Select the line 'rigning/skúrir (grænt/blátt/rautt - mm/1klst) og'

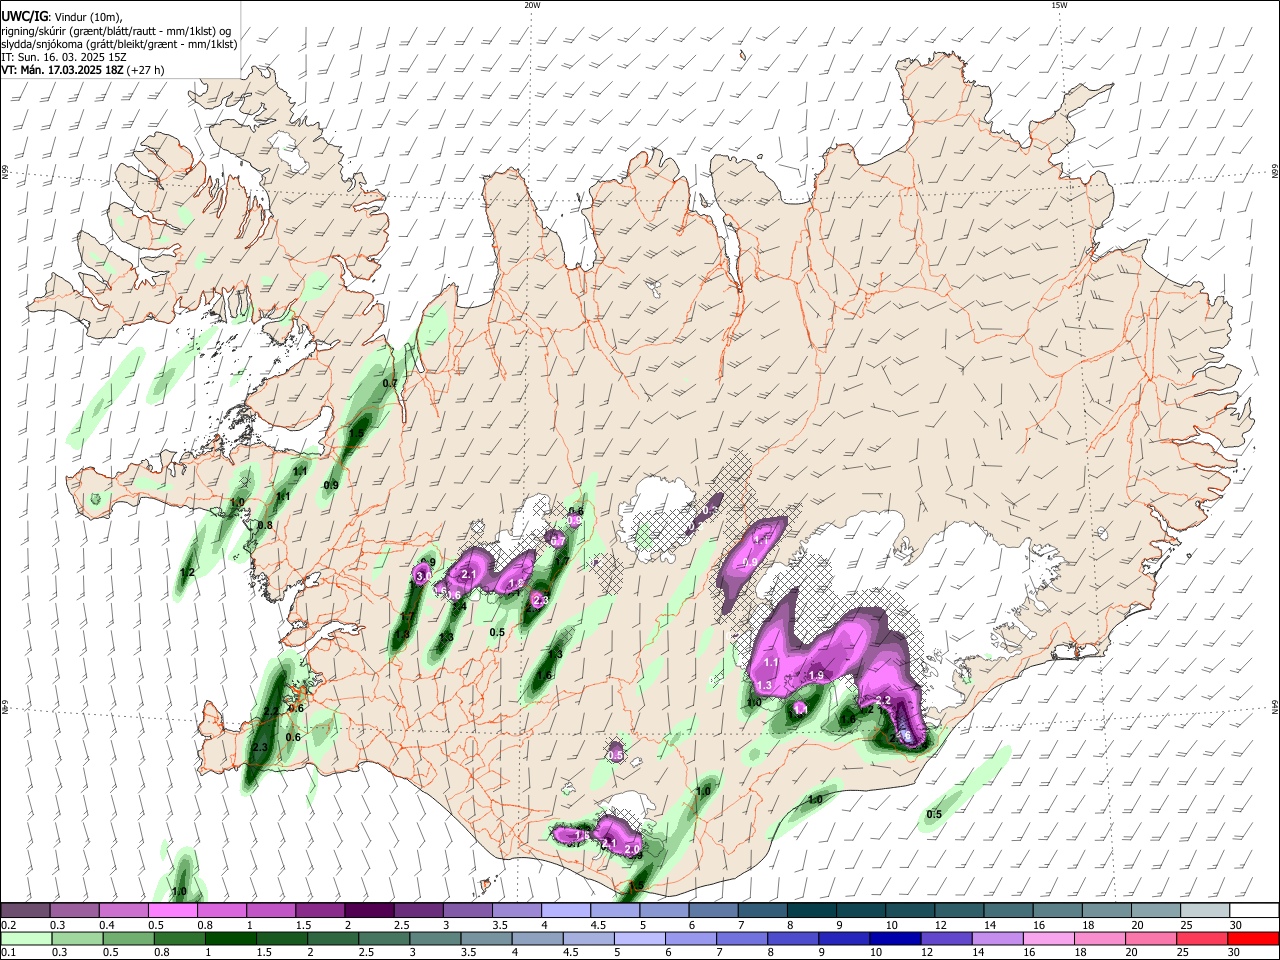pyautogui.click(x=116, y=30)
